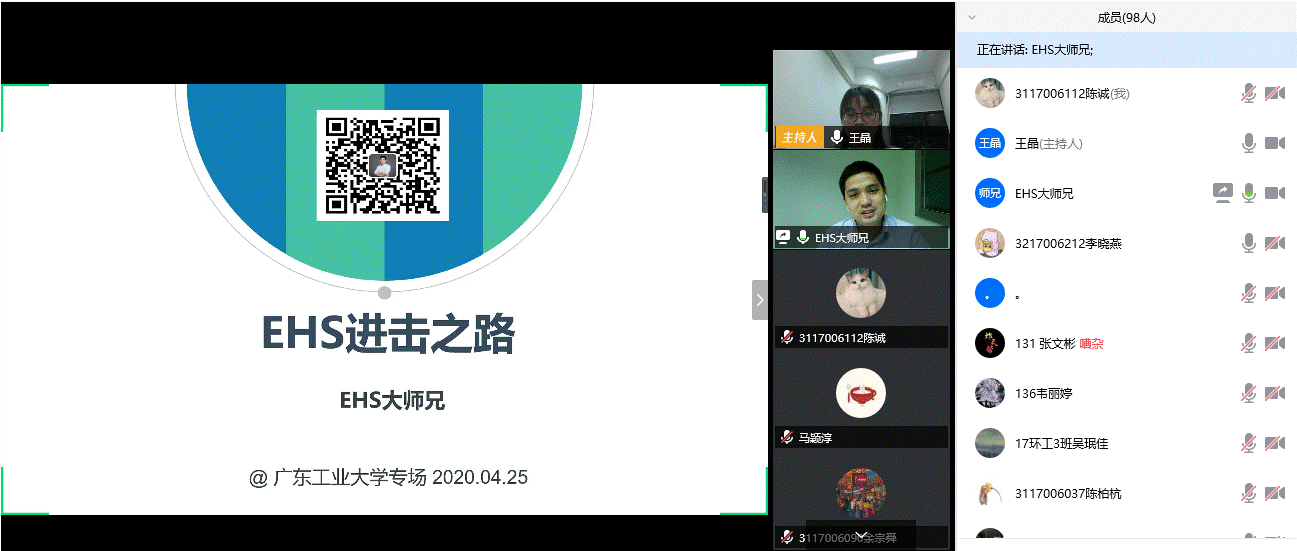
Task: Select EHS大师兄's live video thumbnail
Action: (861, 199)
